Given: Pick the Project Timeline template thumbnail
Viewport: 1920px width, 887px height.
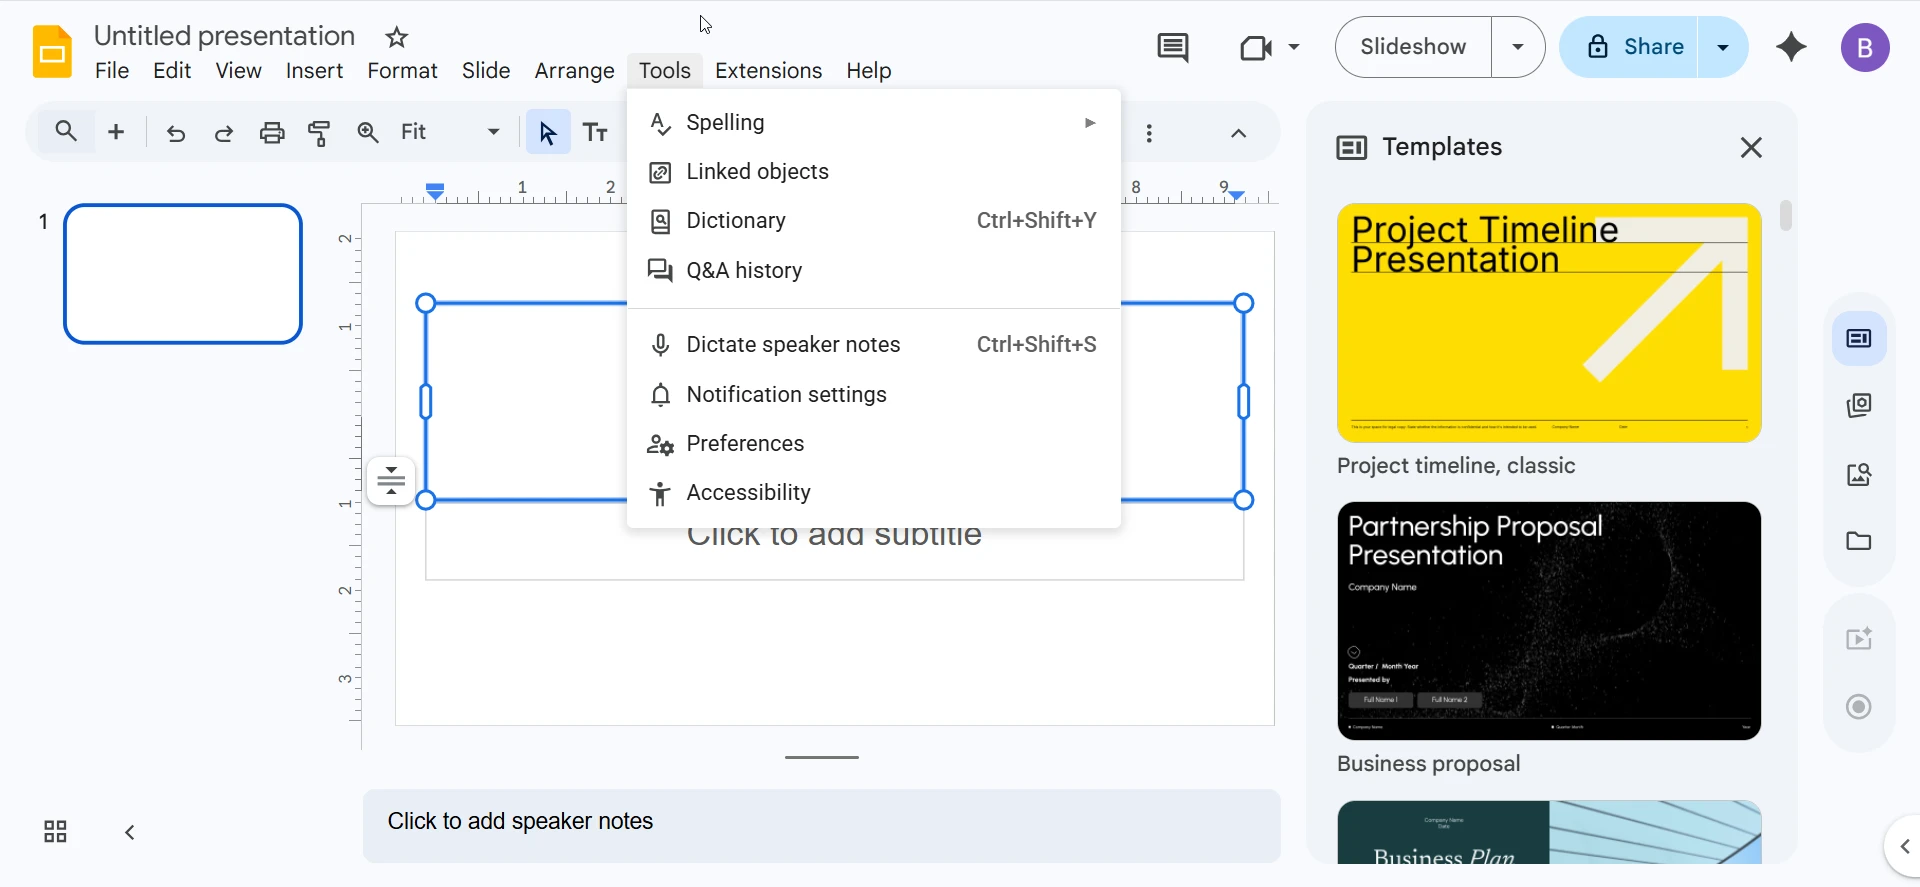Looking at the screenshot, I should tap(1549, 323).
